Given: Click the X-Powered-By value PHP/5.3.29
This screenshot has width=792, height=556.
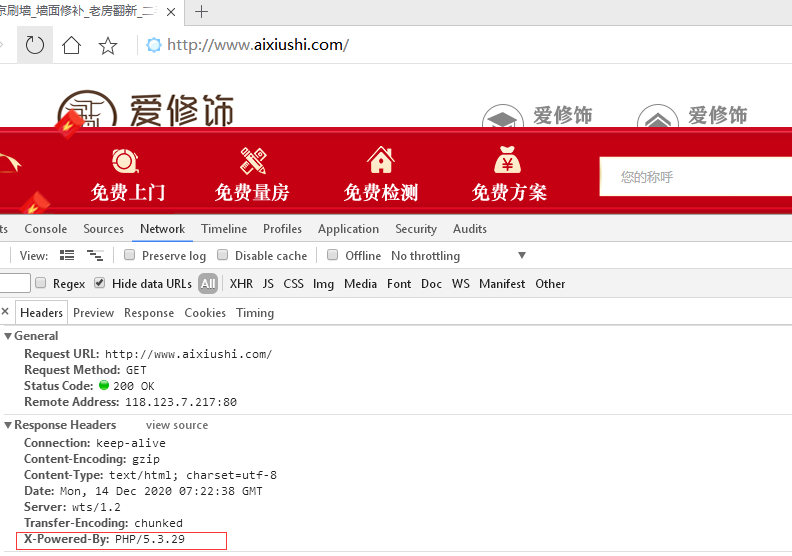Looking at the screenshot, I should tap(150, 539).
